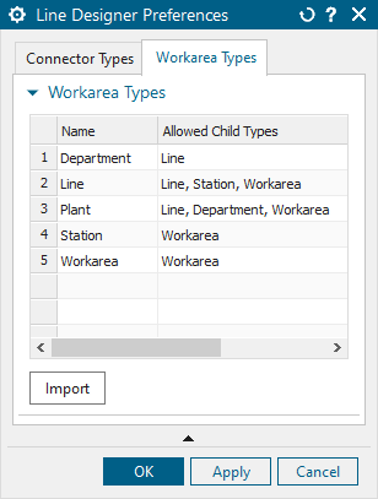
Task: Click Station's allowed child cell 'Workarea'
Action: (252, 235)
